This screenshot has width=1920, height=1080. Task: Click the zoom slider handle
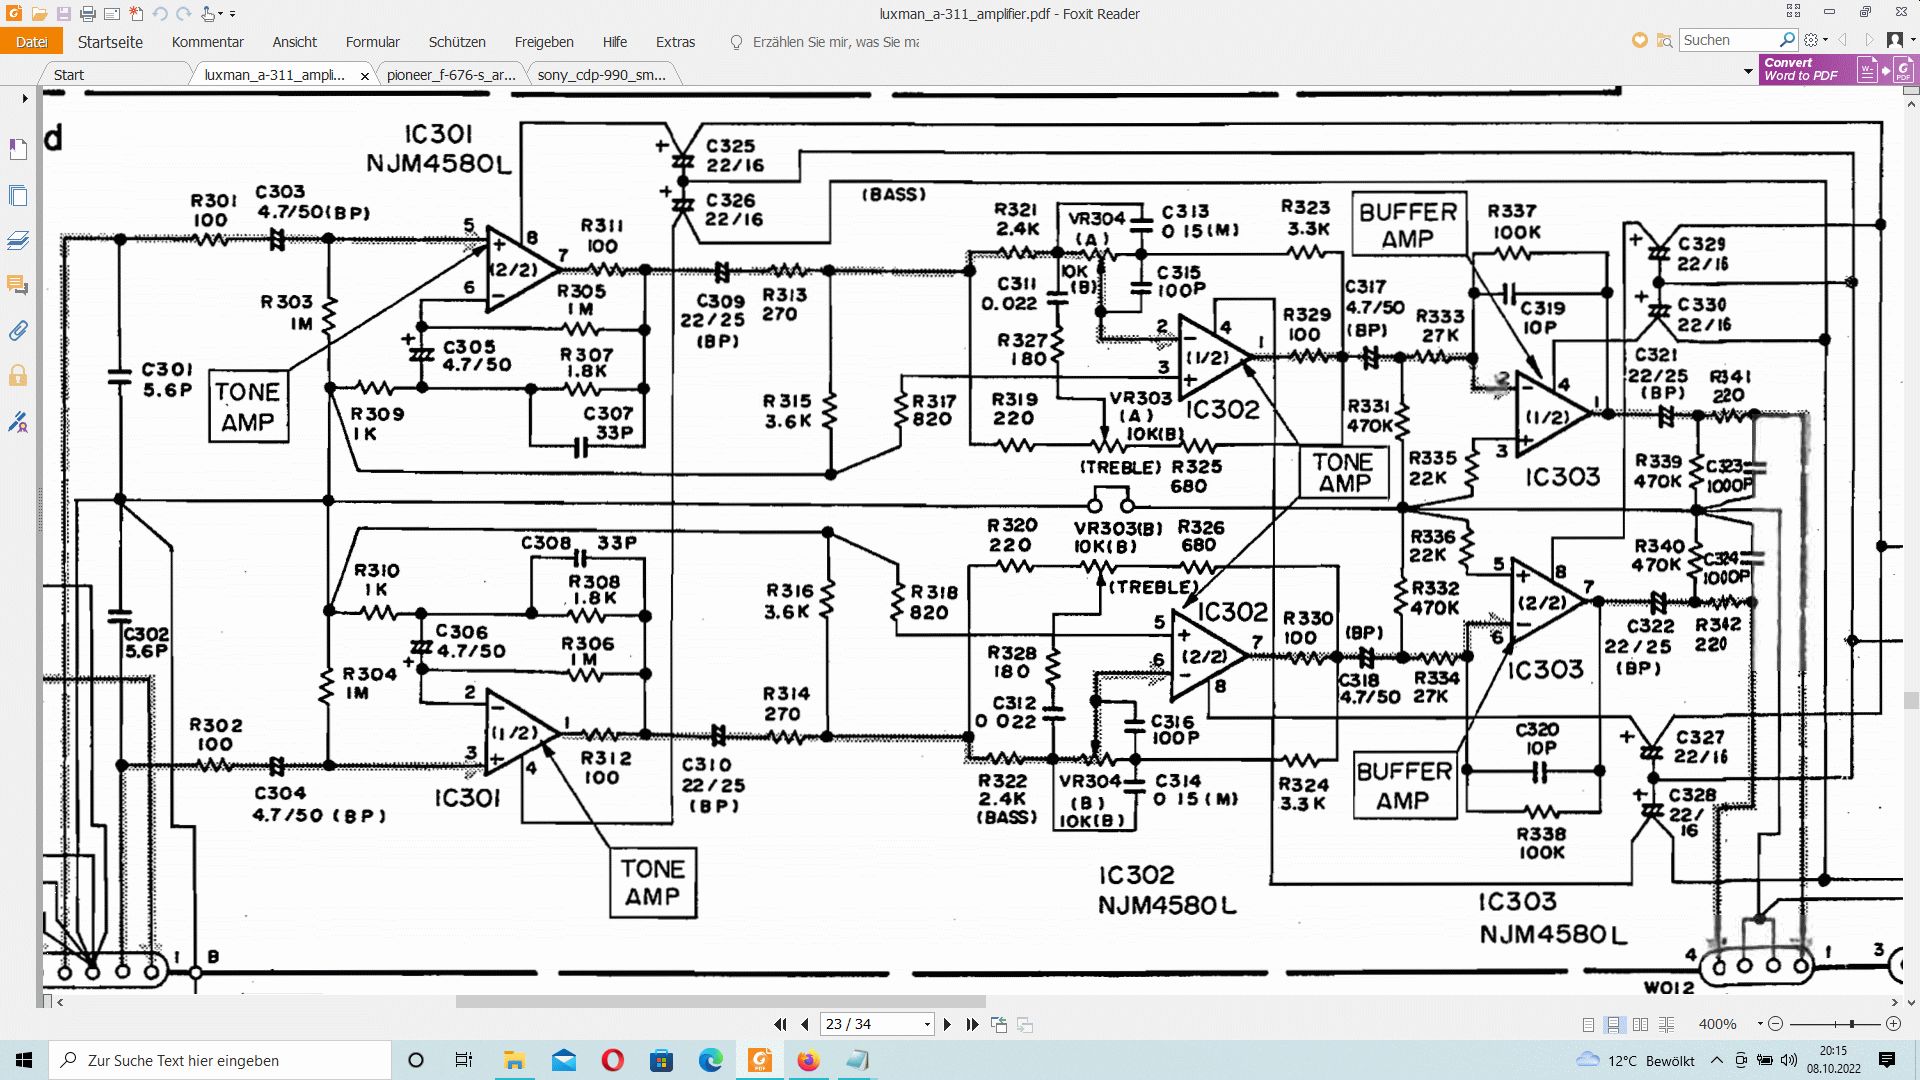tap(1851, 1024)
